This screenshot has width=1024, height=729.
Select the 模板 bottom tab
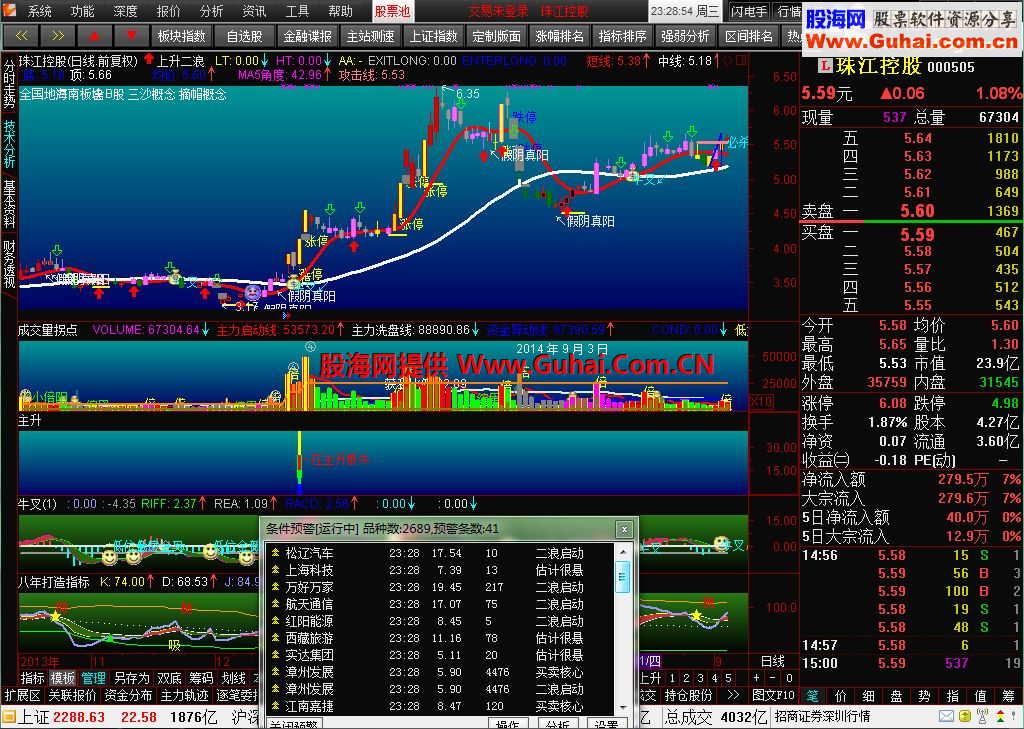click(63, 678)
